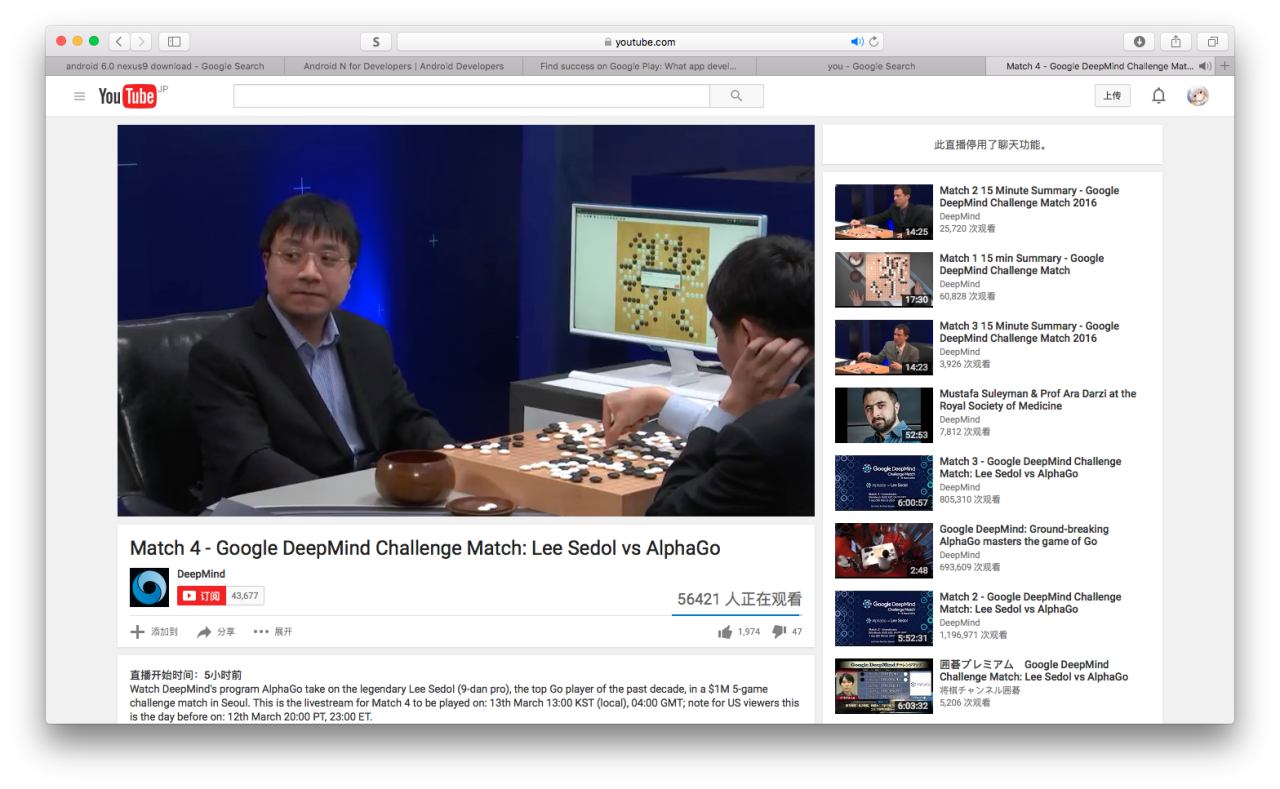Open the user account avatar
Viewport: 1280px width, 789px height.
pos(1197,96)
